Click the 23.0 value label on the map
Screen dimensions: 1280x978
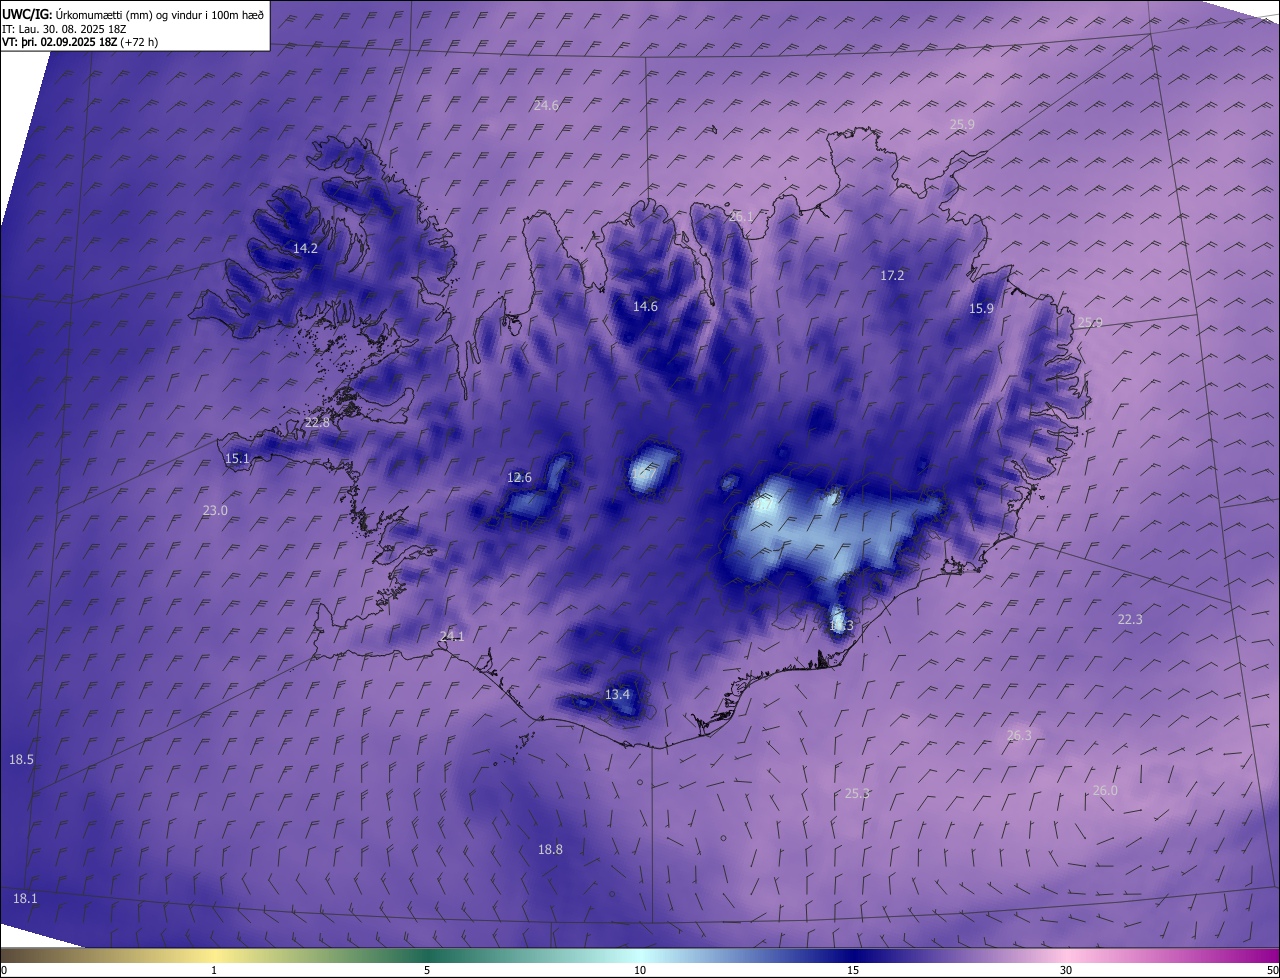point(215,510)
